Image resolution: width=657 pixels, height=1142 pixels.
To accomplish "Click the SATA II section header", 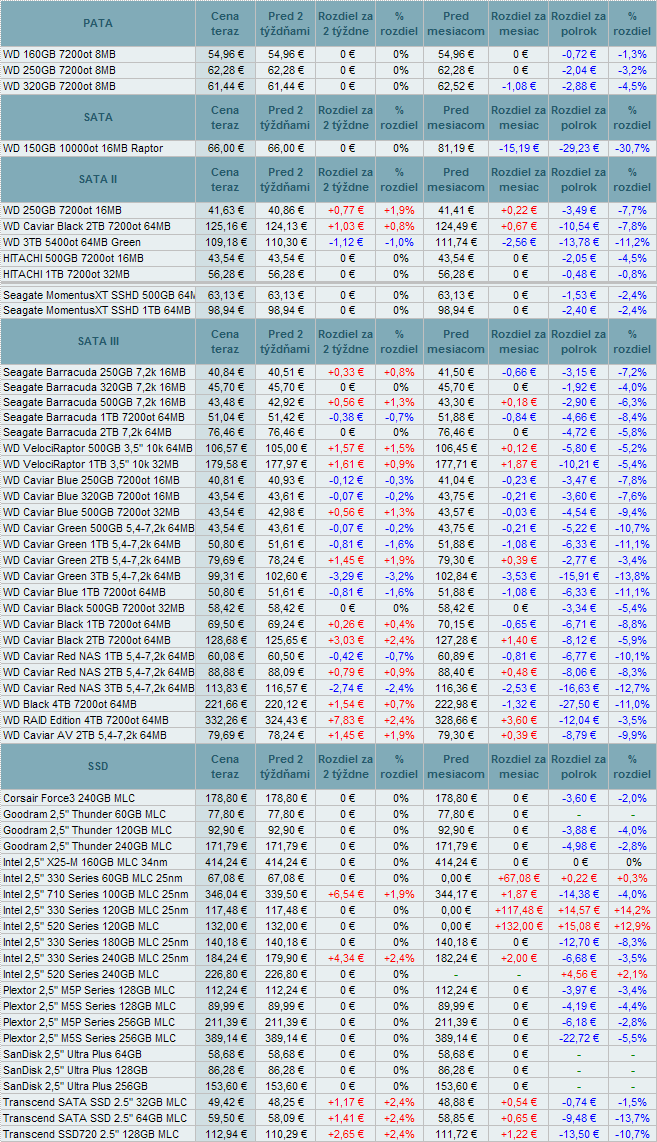I will pos(98,179).
